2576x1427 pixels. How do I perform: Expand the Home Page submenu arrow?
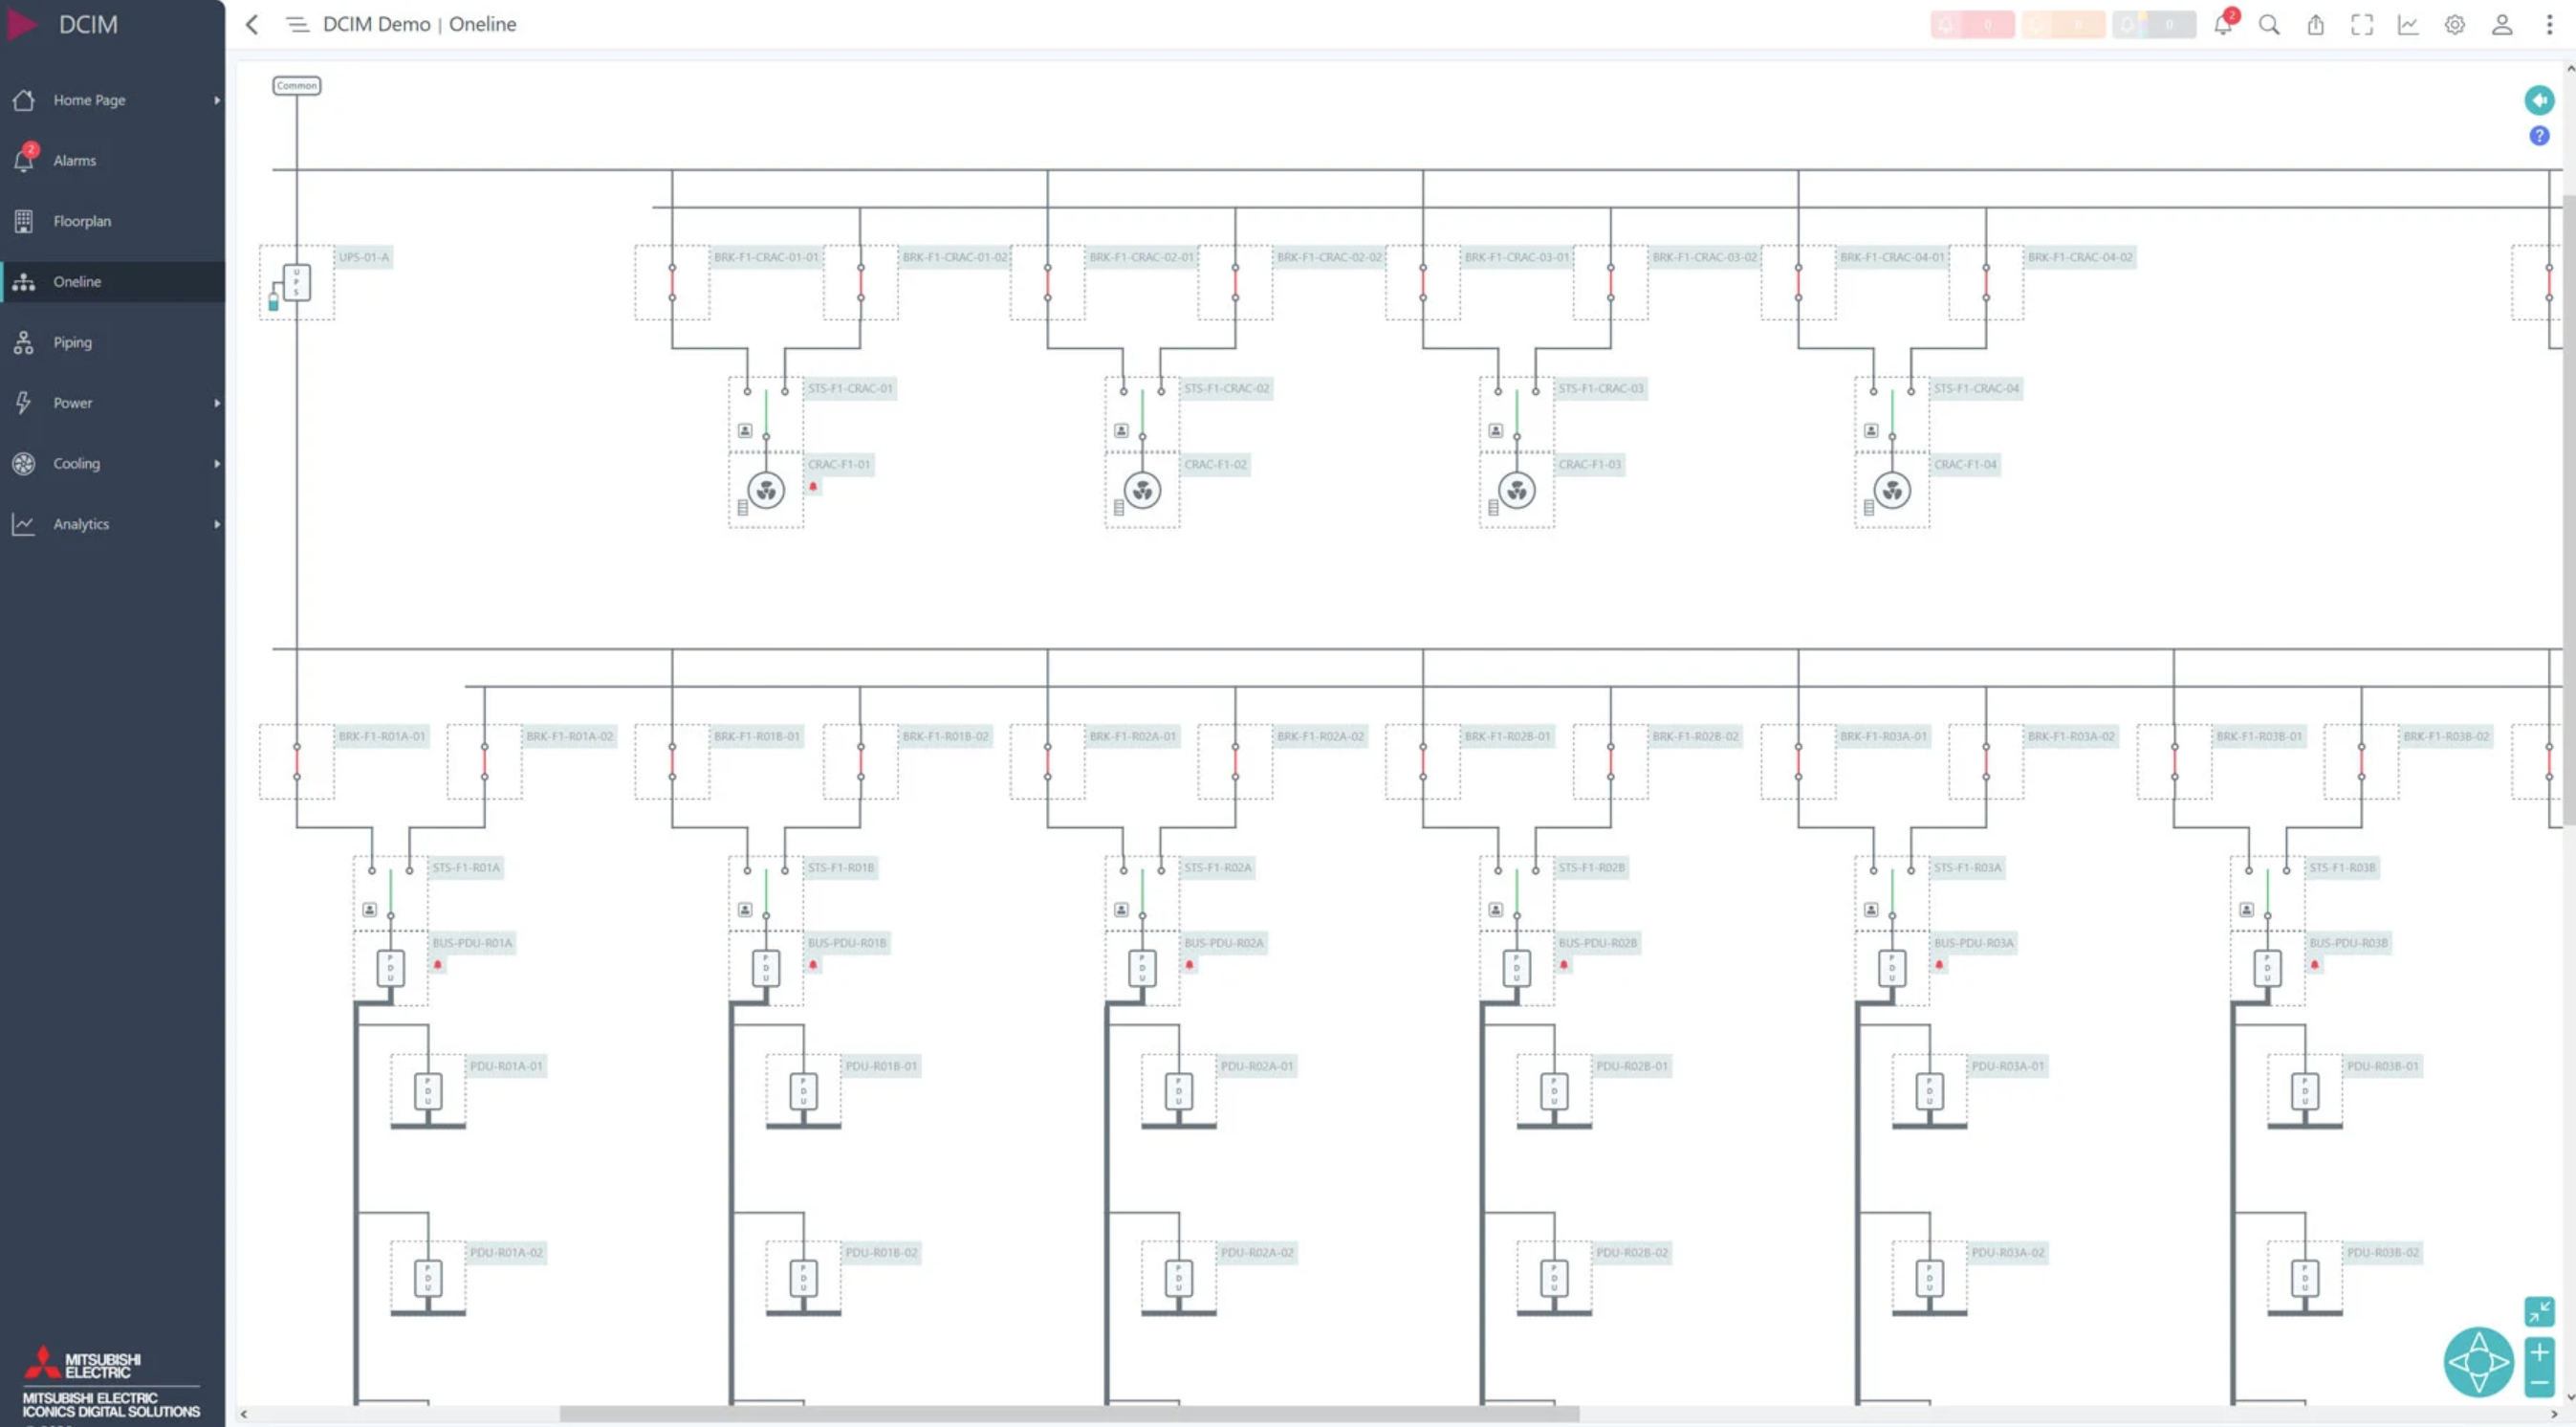click(x=217, y=100)
